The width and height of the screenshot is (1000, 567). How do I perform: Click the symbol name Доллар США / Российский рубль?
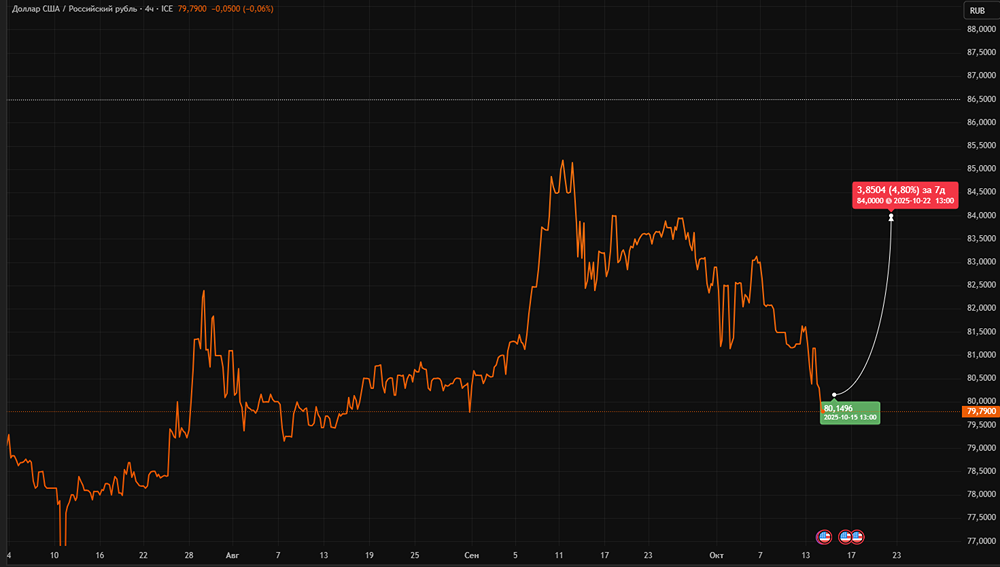coord(74,9)
